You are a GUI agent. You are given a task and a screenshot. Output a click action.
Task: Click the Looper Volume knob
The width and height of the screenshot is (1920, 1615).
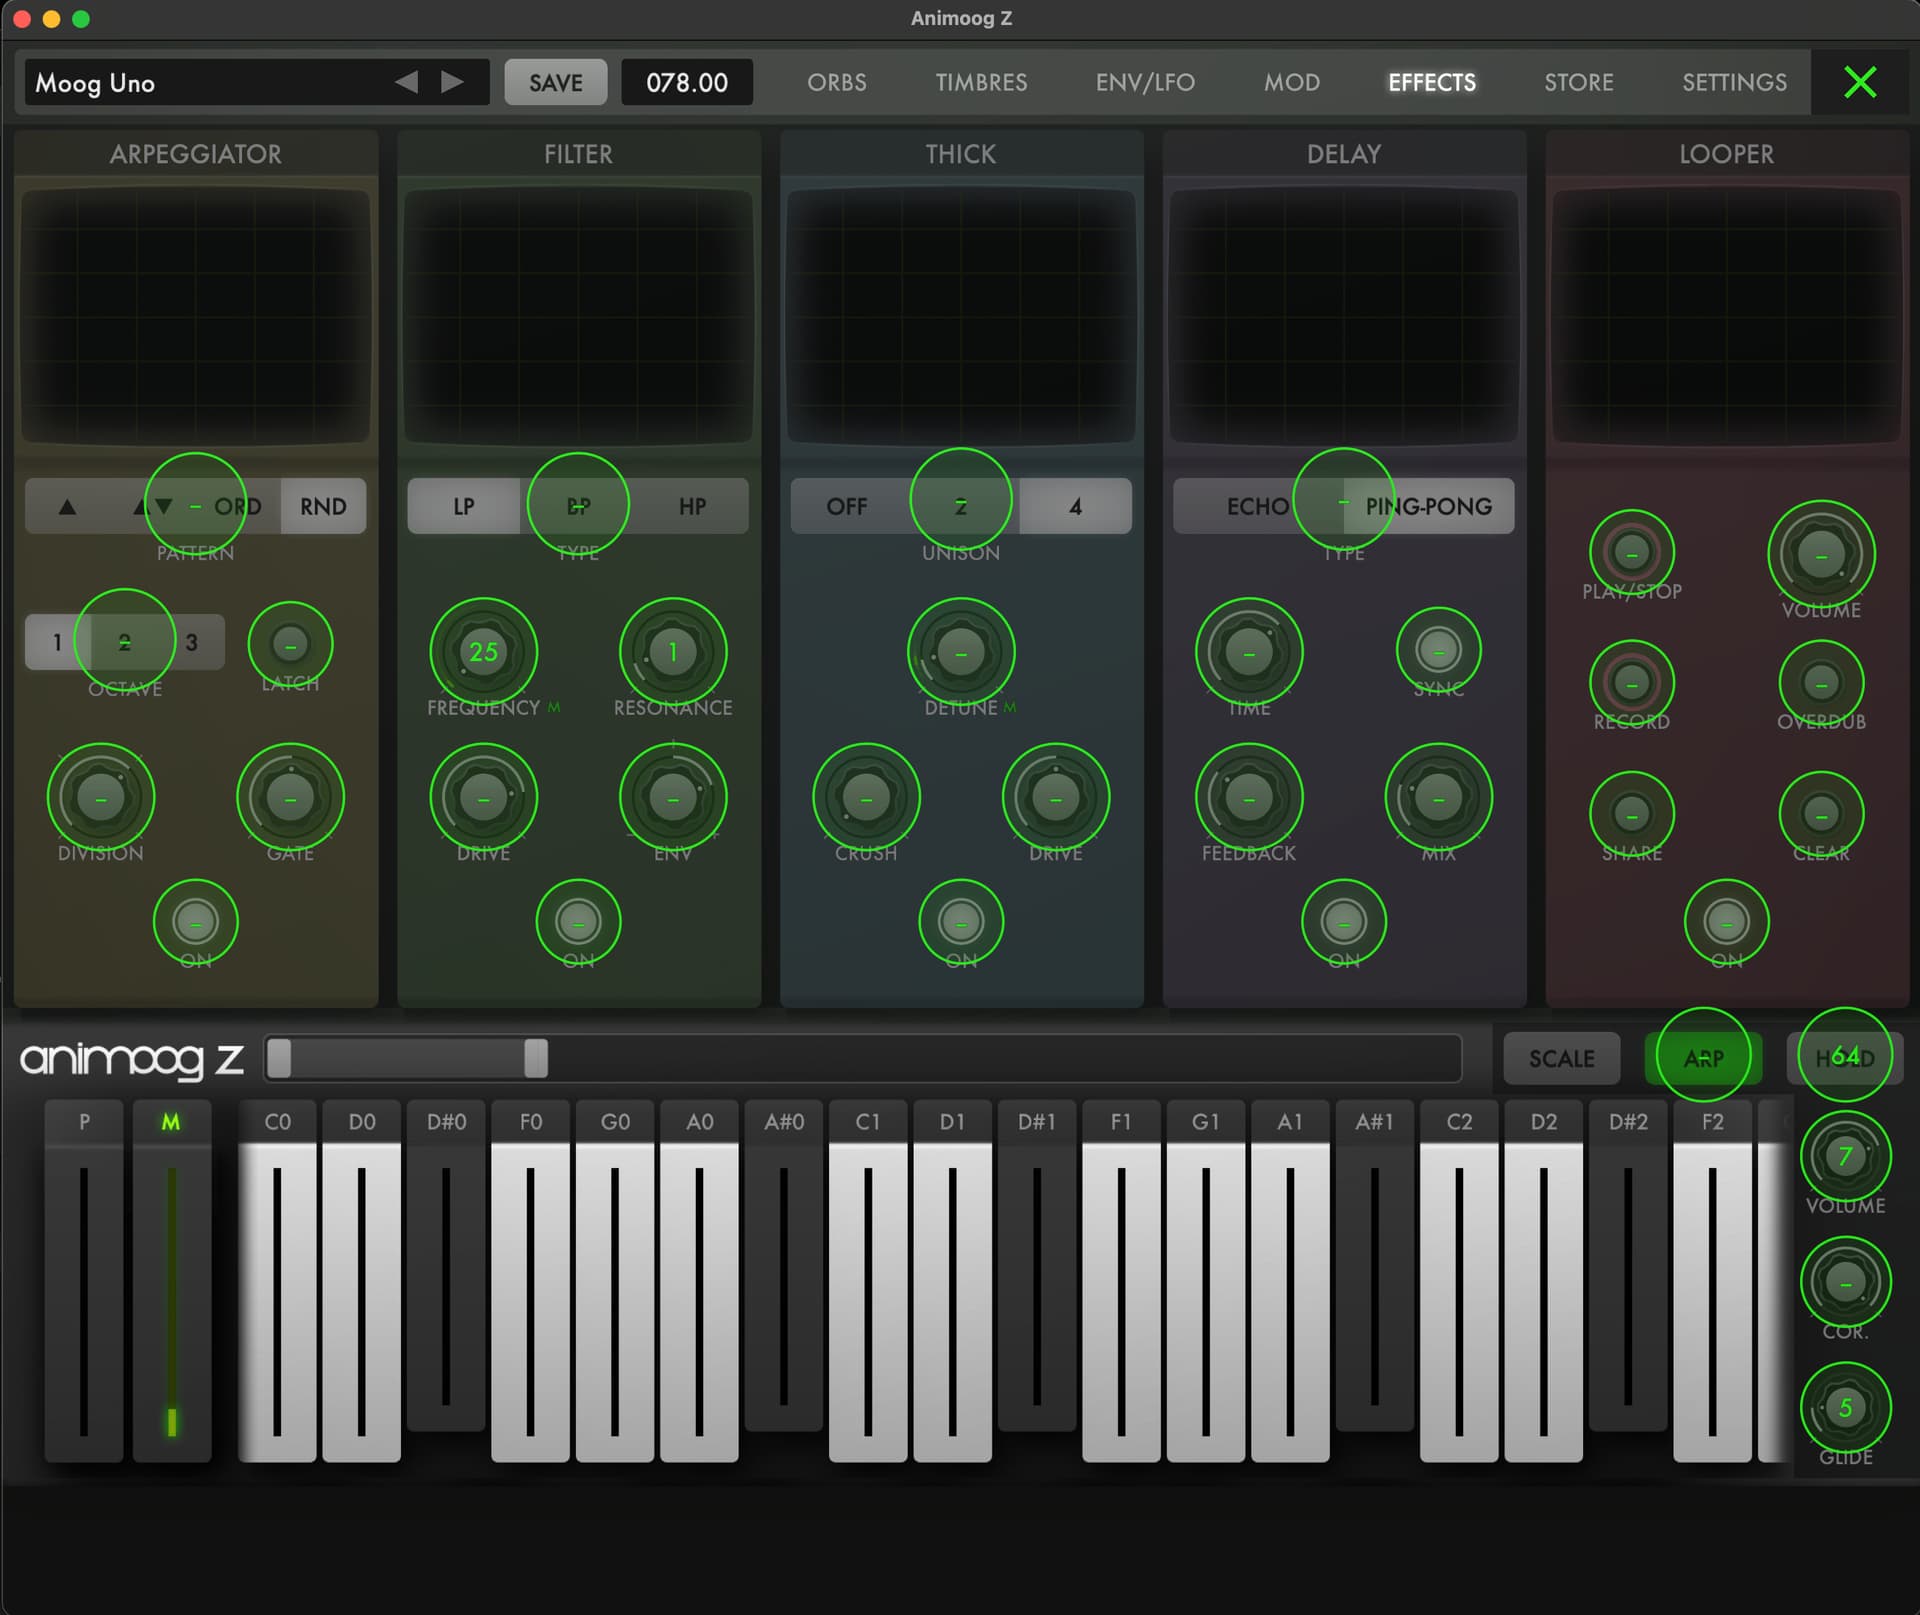tap(1821, 554)
